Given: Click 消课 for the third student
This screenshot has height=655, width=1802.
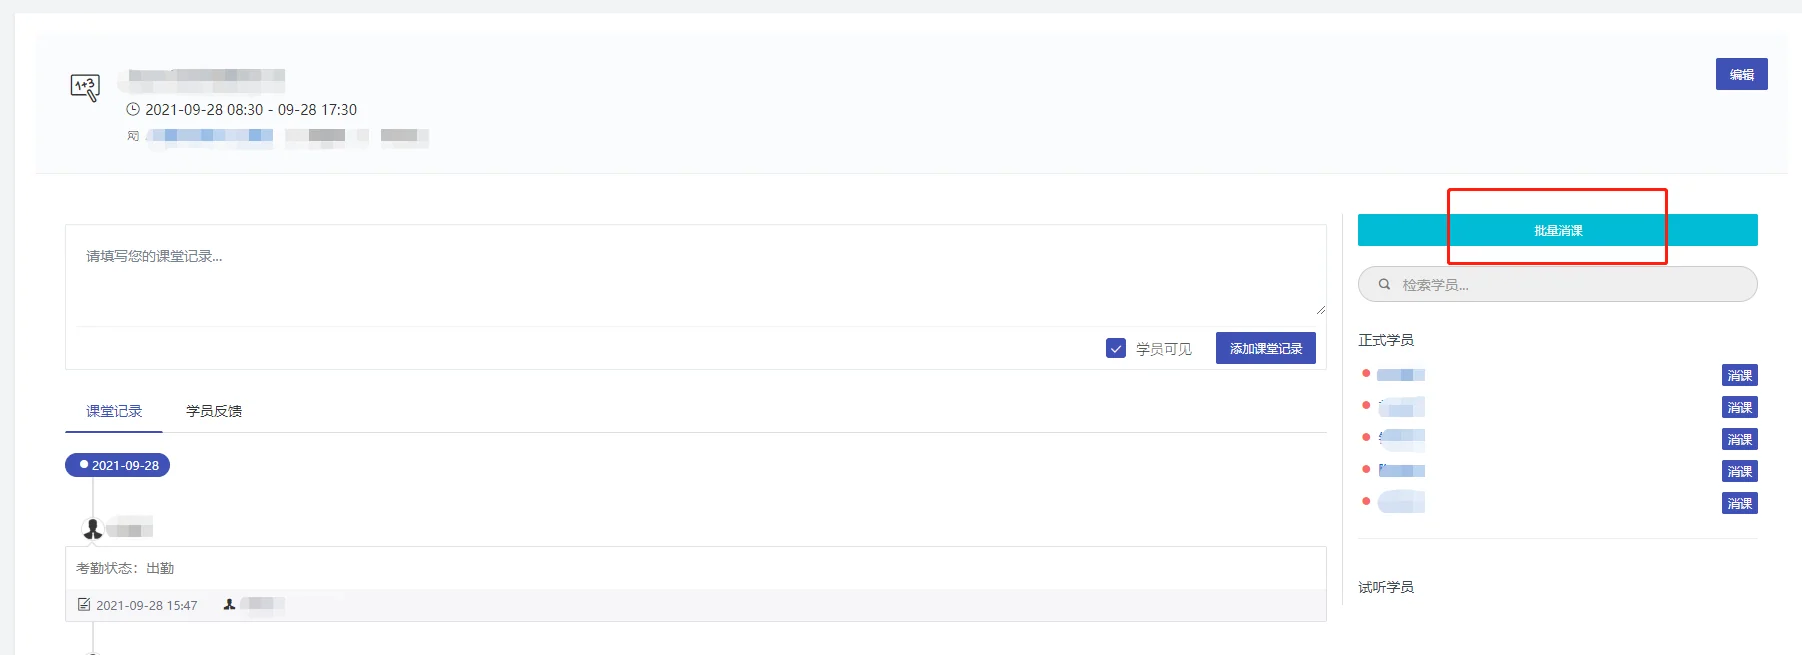Looking at the screenshot, I should tap(1740, 439).
